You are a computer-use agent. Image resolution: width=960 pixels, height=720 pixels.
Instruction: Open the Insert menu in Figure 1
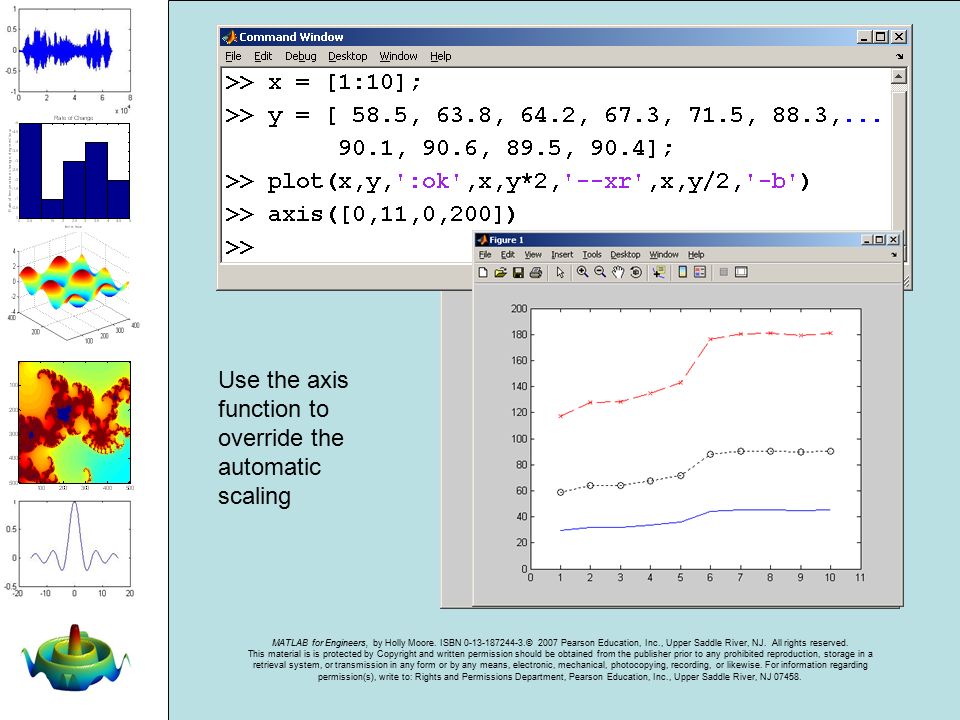[x=562, y=255]
